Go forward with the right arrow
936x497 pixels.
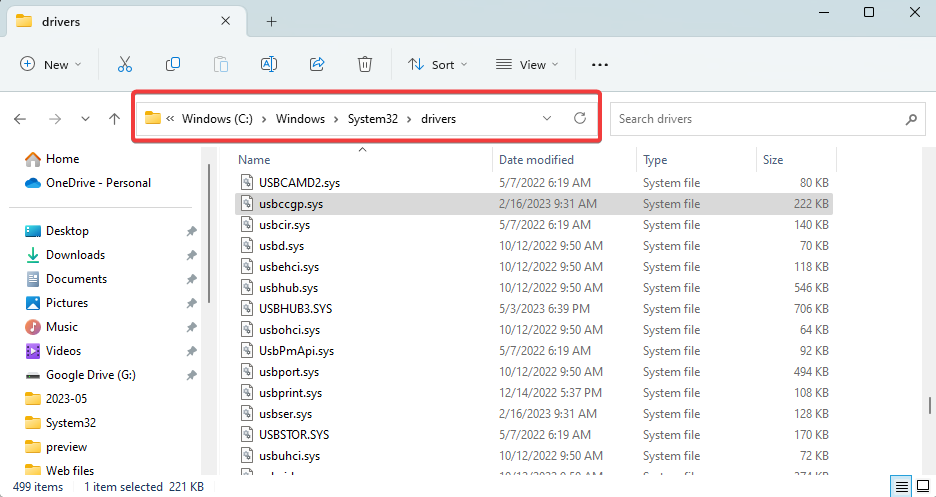55,119
